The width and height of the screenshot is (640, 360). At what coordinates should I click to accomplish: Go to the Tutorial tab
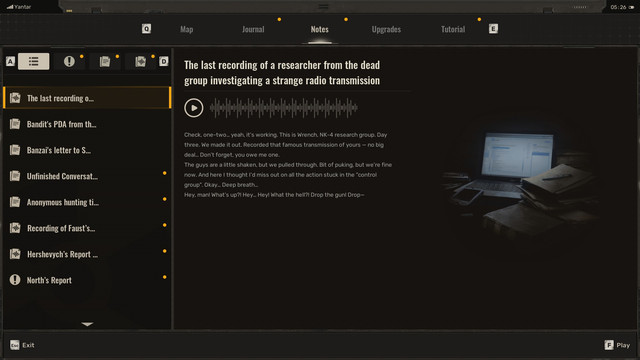click(x=453, y=29)
